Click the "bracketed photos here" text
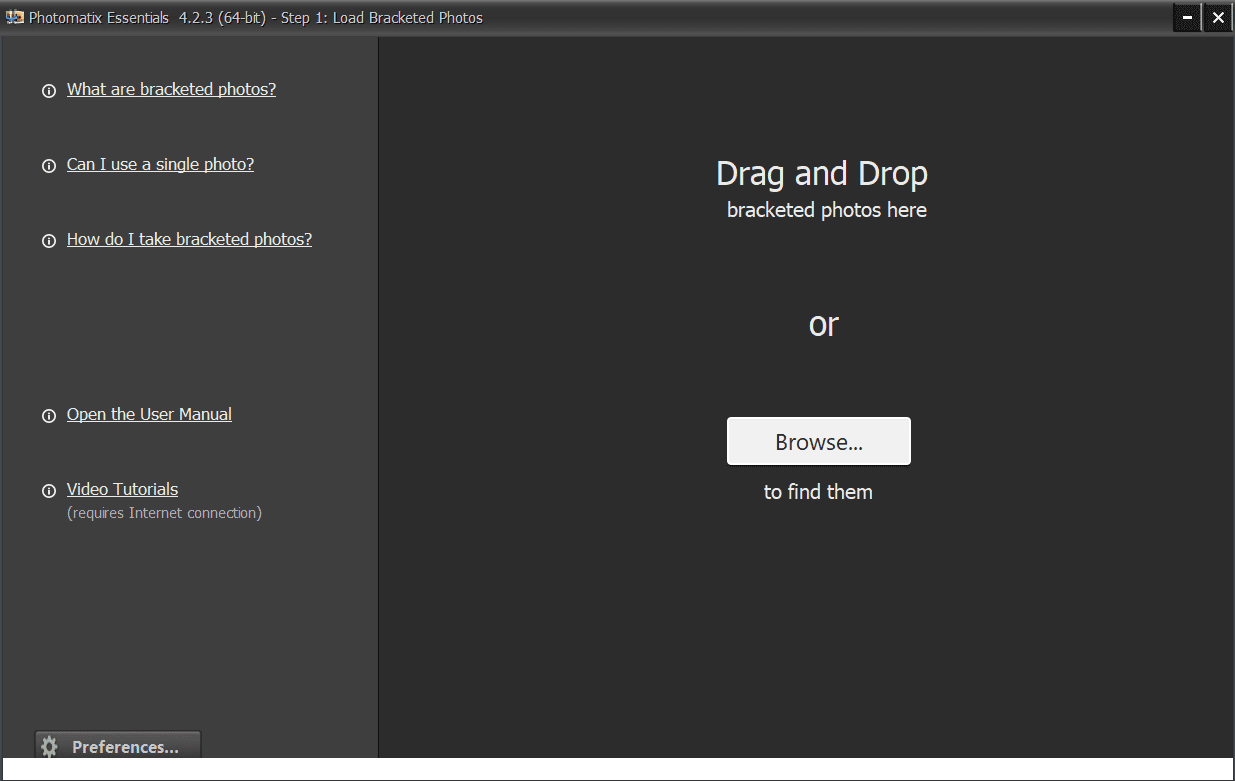This screenshot has width=1235, height=781. click(827, 210)
